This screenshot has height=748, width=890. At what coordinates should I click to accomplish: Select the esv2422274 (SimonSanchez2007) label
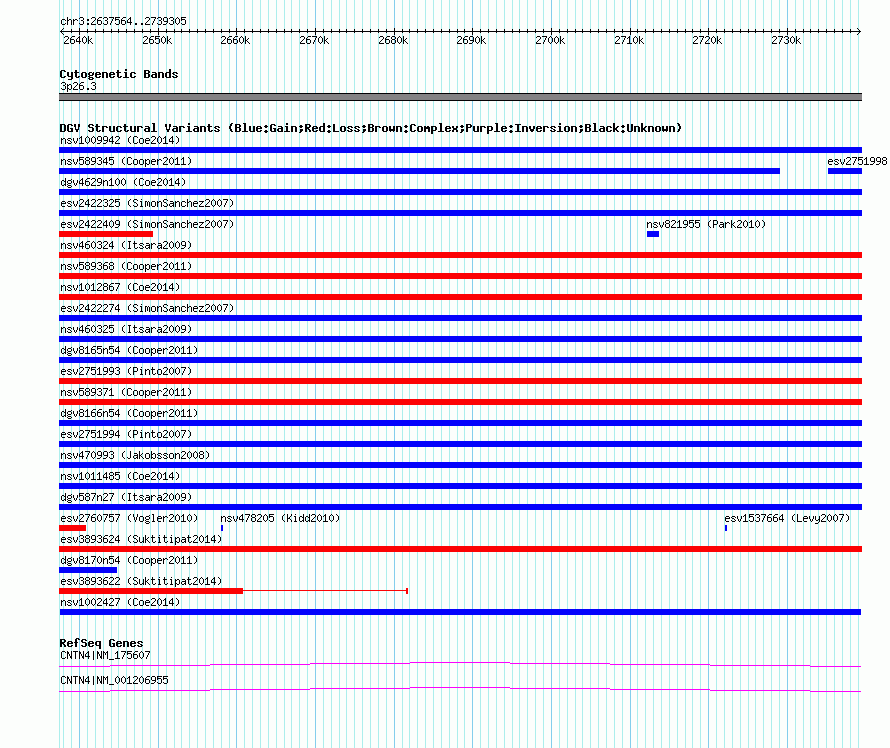(147, 308)
